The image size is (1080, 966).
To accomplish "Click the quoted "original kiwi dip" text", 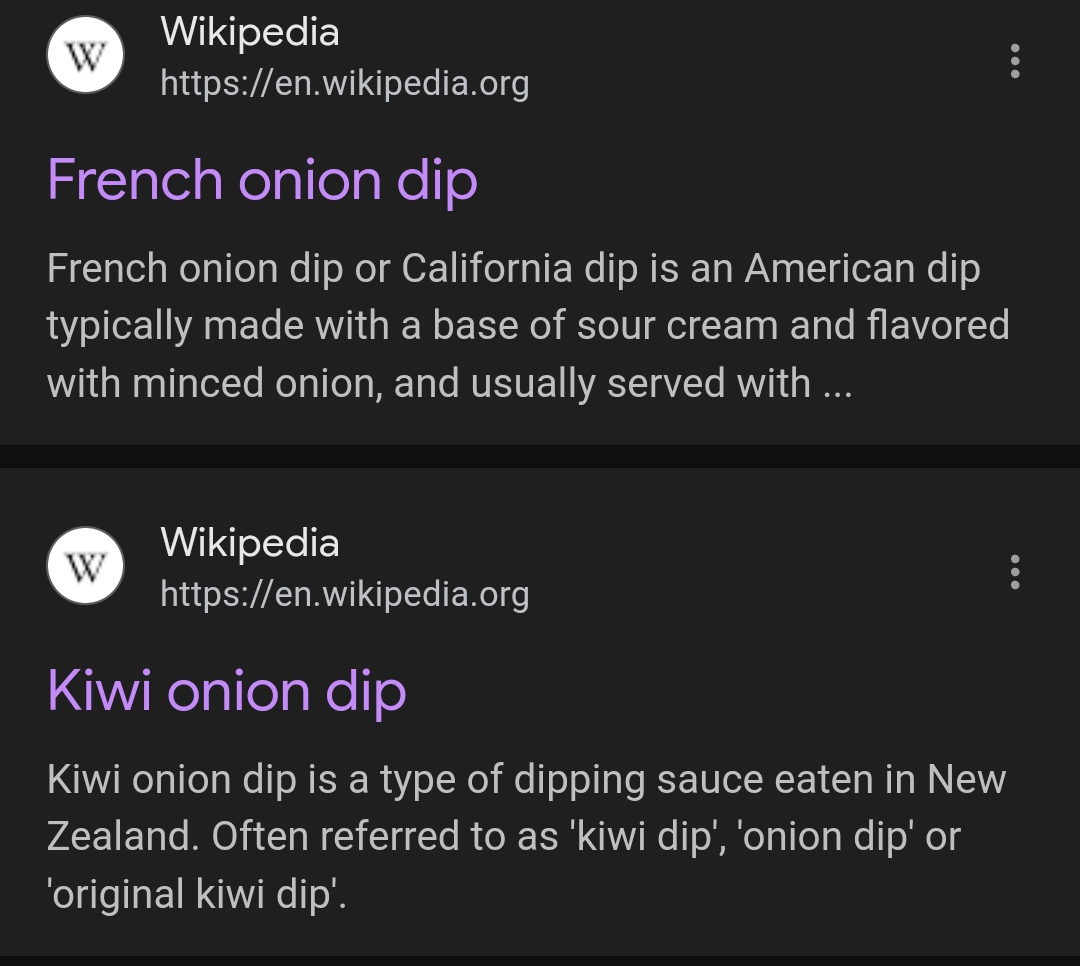I will pos(195,894).
